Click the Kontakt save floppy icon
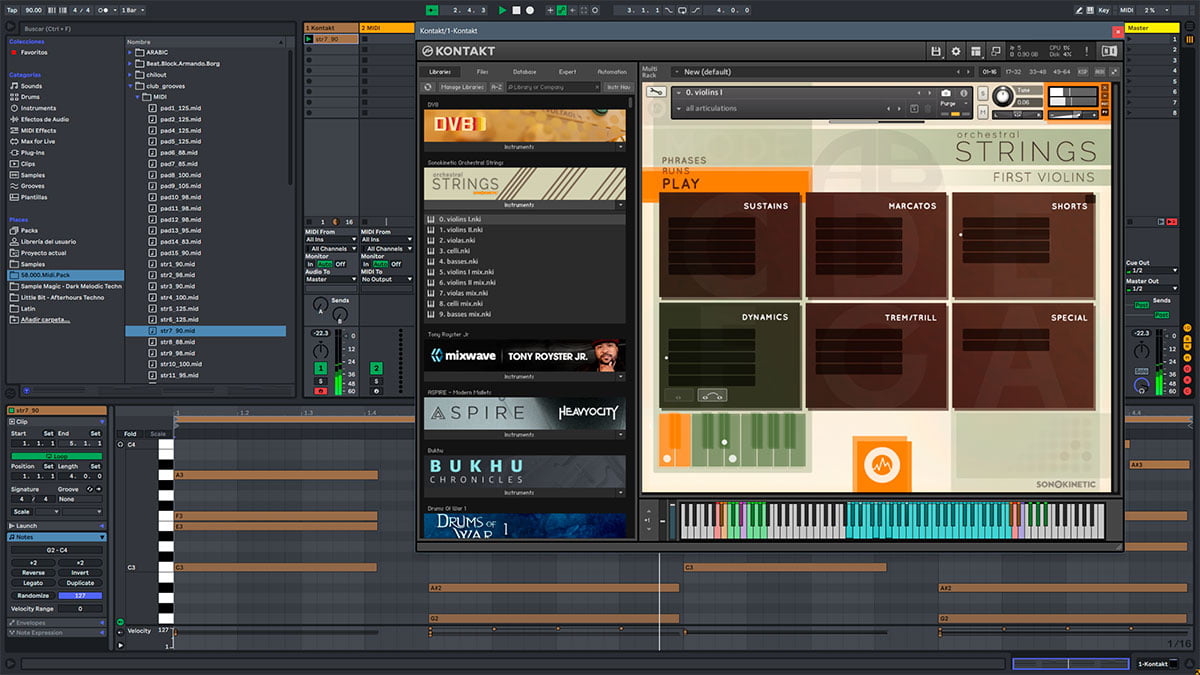The image size is (1200, 675). [x=936, y=51]
